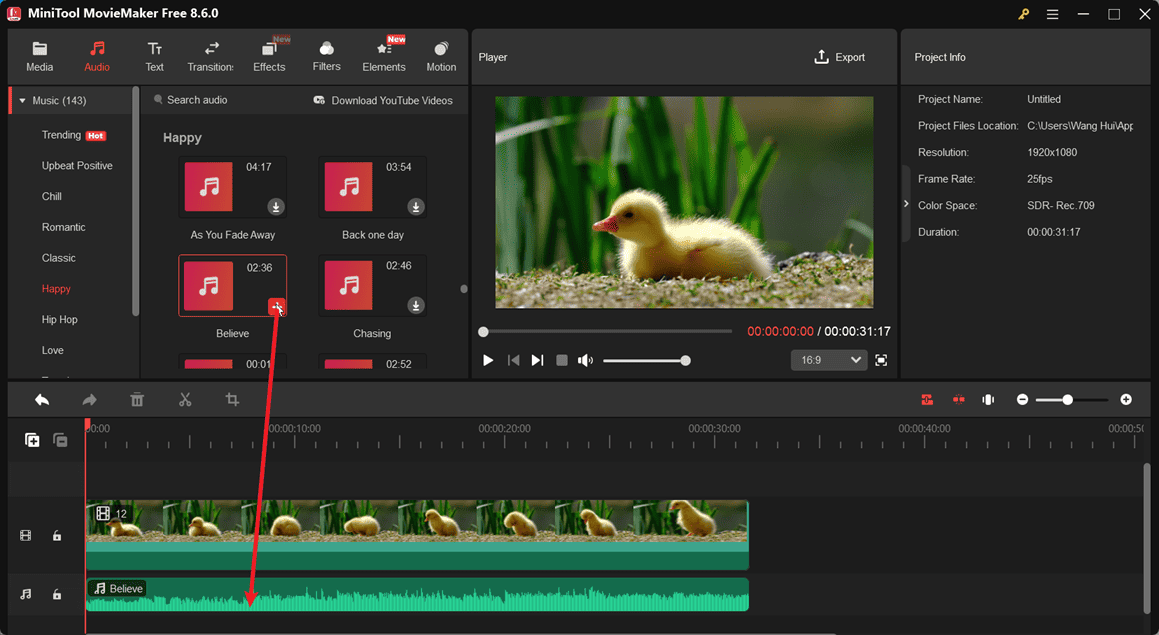1159x635 pixels.
Task: Click the player progress bar
Action: pos(606,332)
